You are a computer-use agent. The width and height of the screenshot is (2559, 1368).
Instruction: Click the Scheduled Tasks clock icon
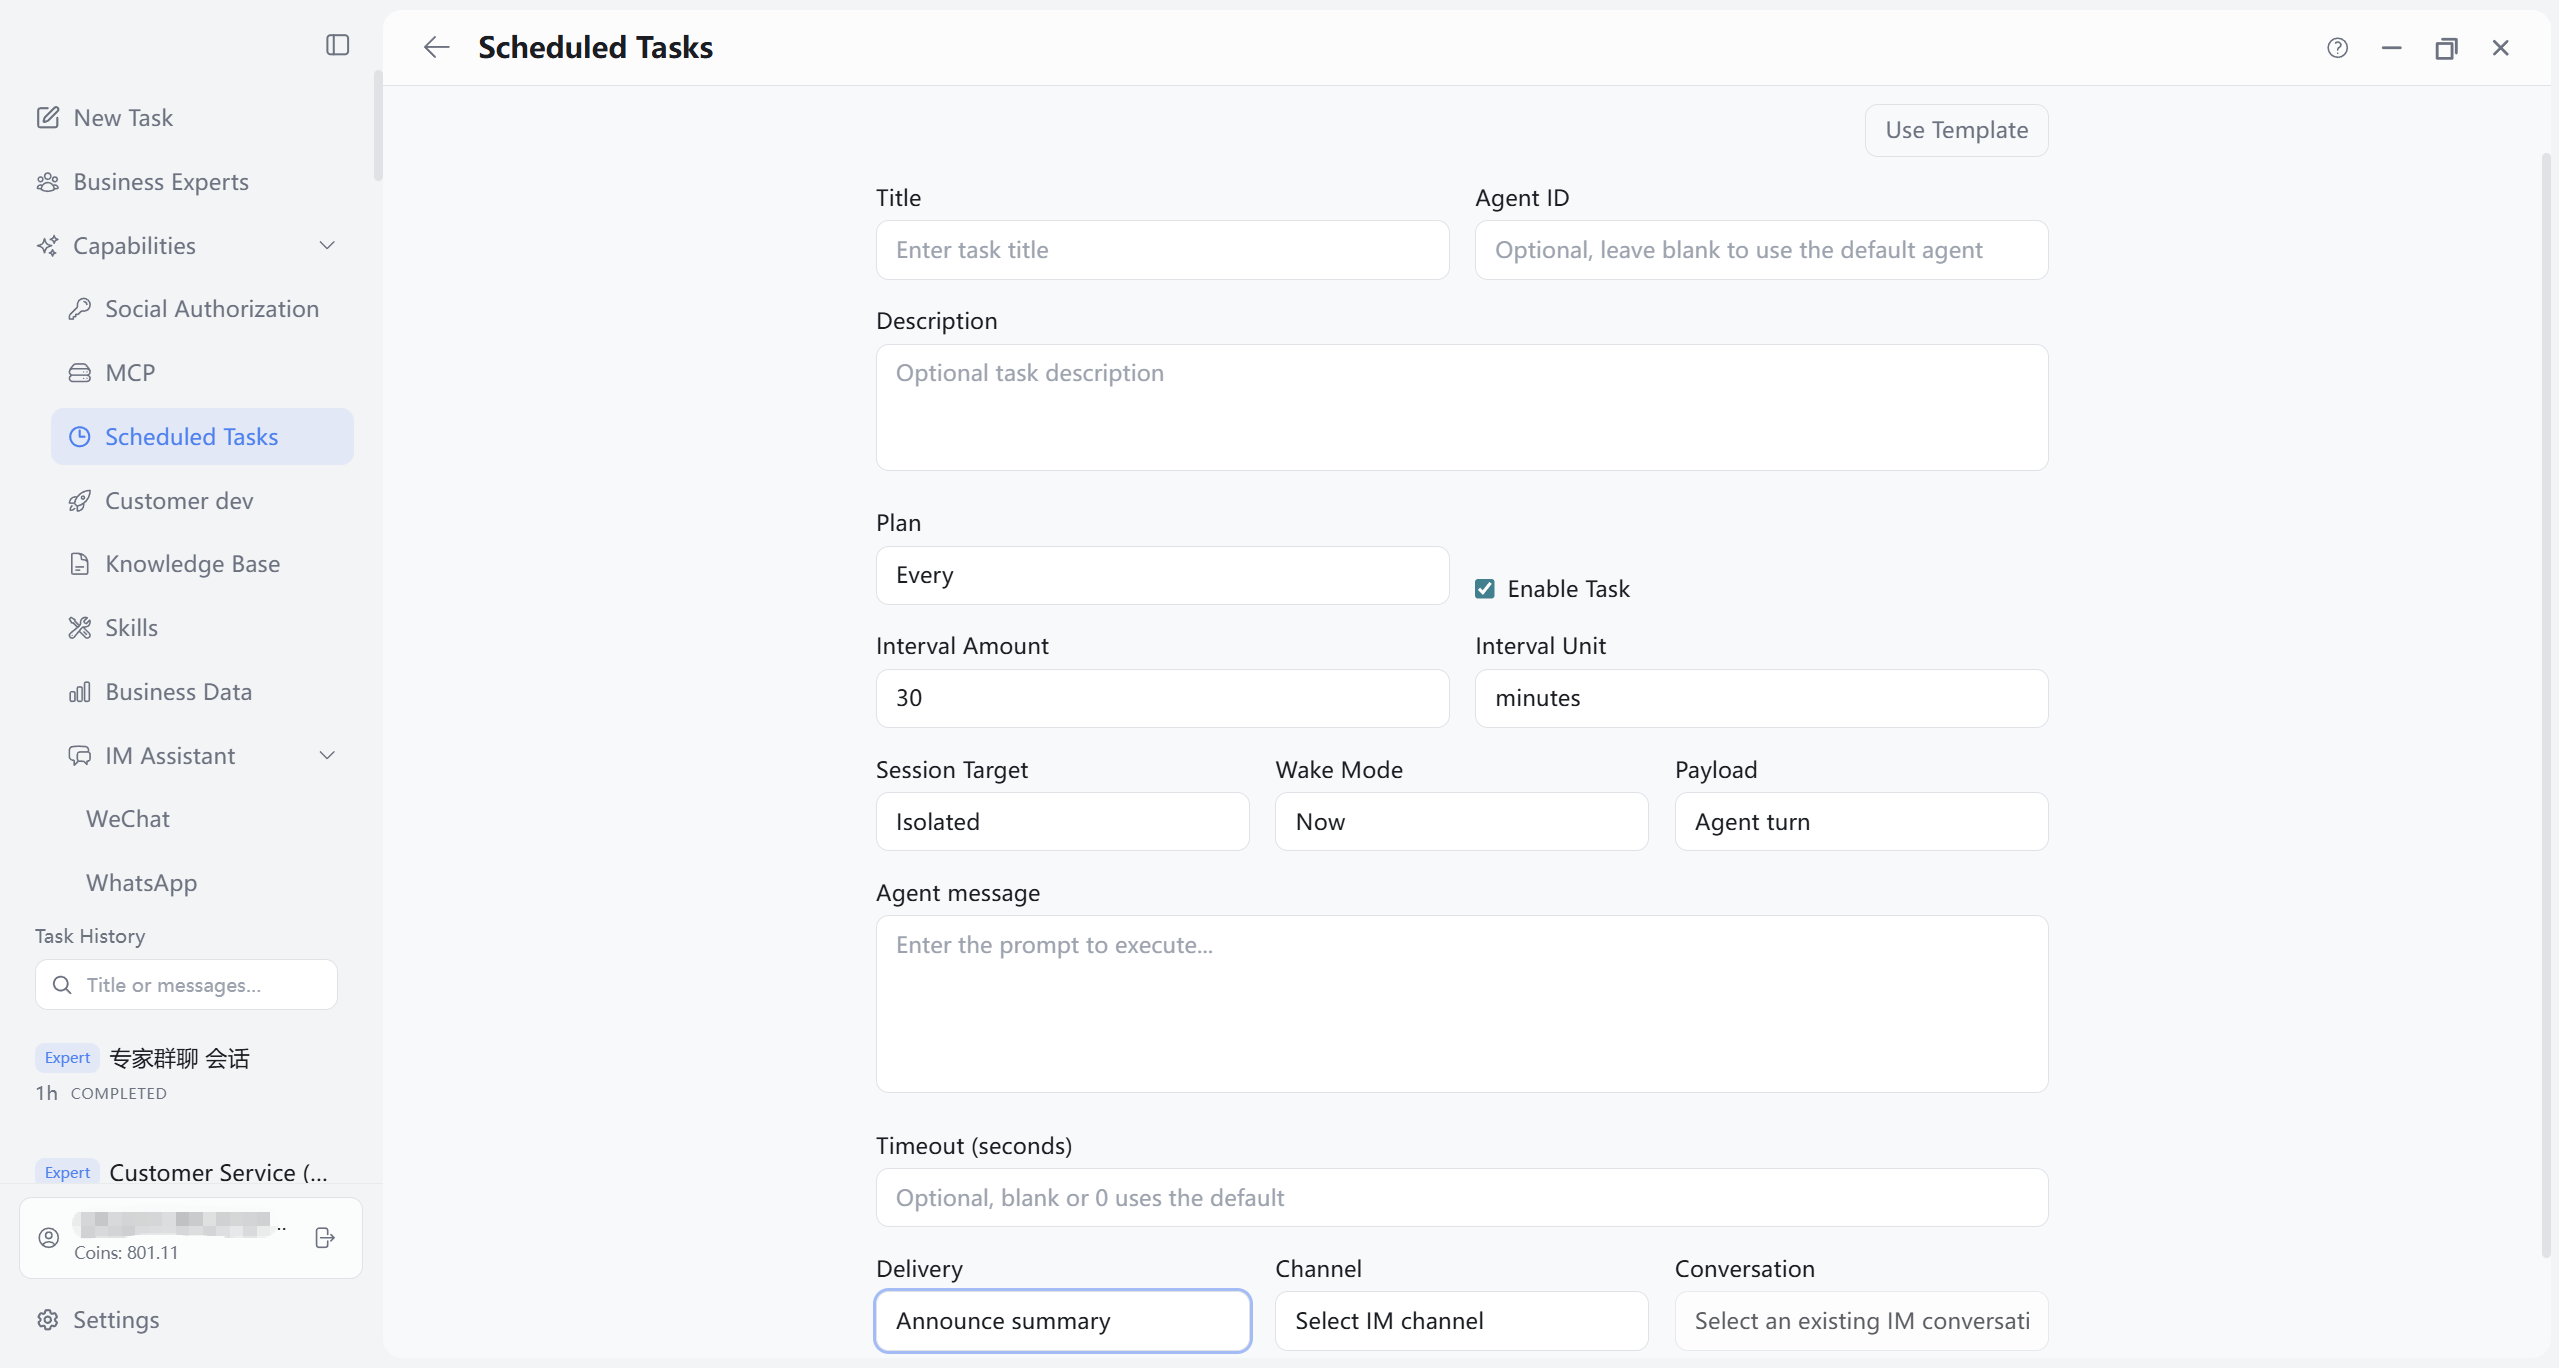pyautogui.click(x=80, y=437)
